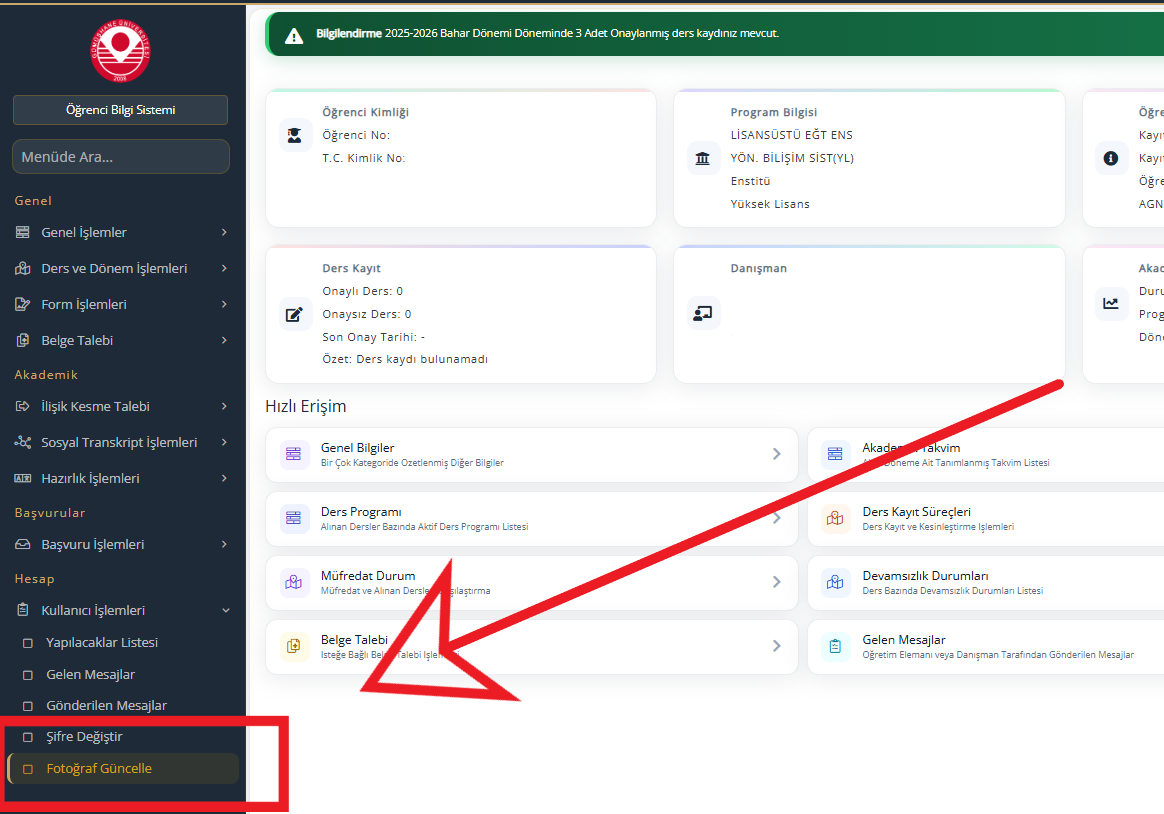1164x814 pixels.
Task: Expand Ders ve Dönem İşlemleri chevron
Action: 224,268
